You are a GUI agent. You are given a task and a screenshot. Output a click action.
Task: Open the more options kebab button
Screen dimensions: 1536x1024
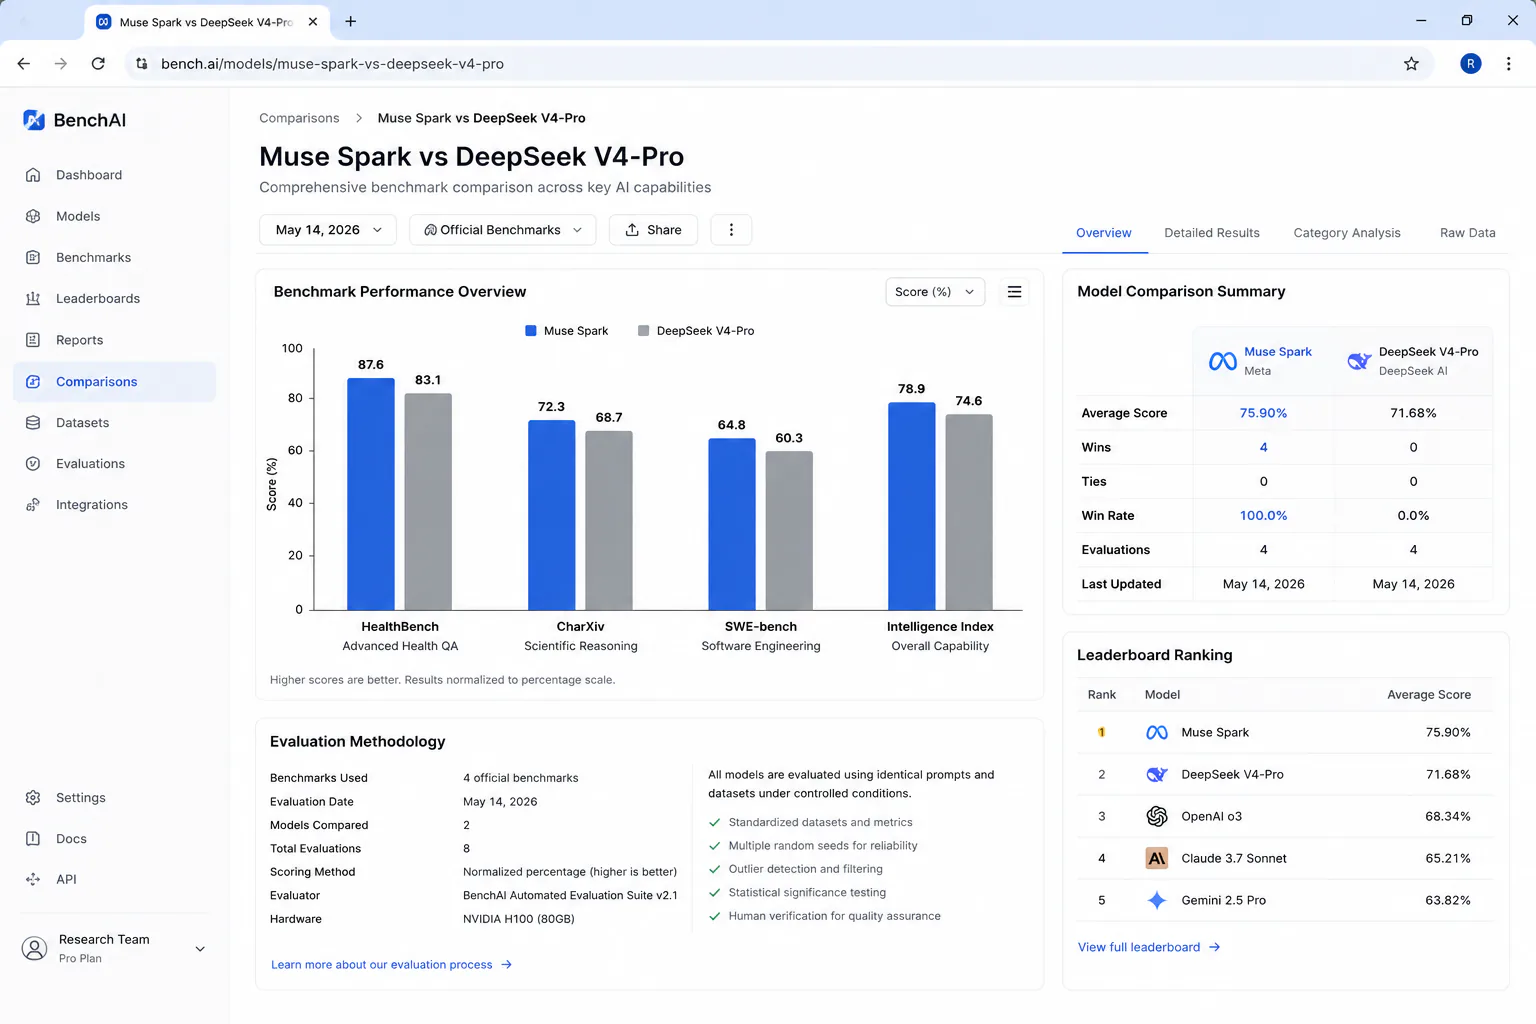pos(731,229)
